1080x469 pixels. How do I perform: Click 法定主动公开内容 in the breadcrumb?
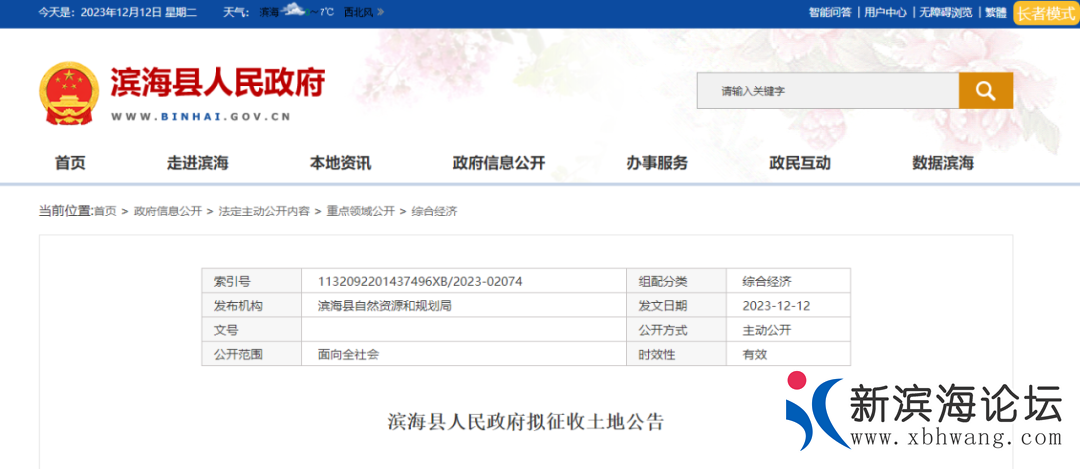point(264,212)
